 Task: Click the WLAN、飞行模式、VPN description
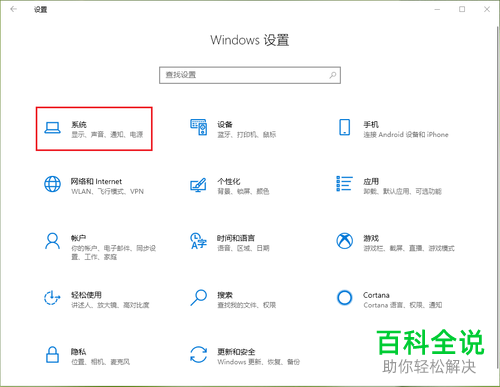pyautogui.click(x=107, y=191)
